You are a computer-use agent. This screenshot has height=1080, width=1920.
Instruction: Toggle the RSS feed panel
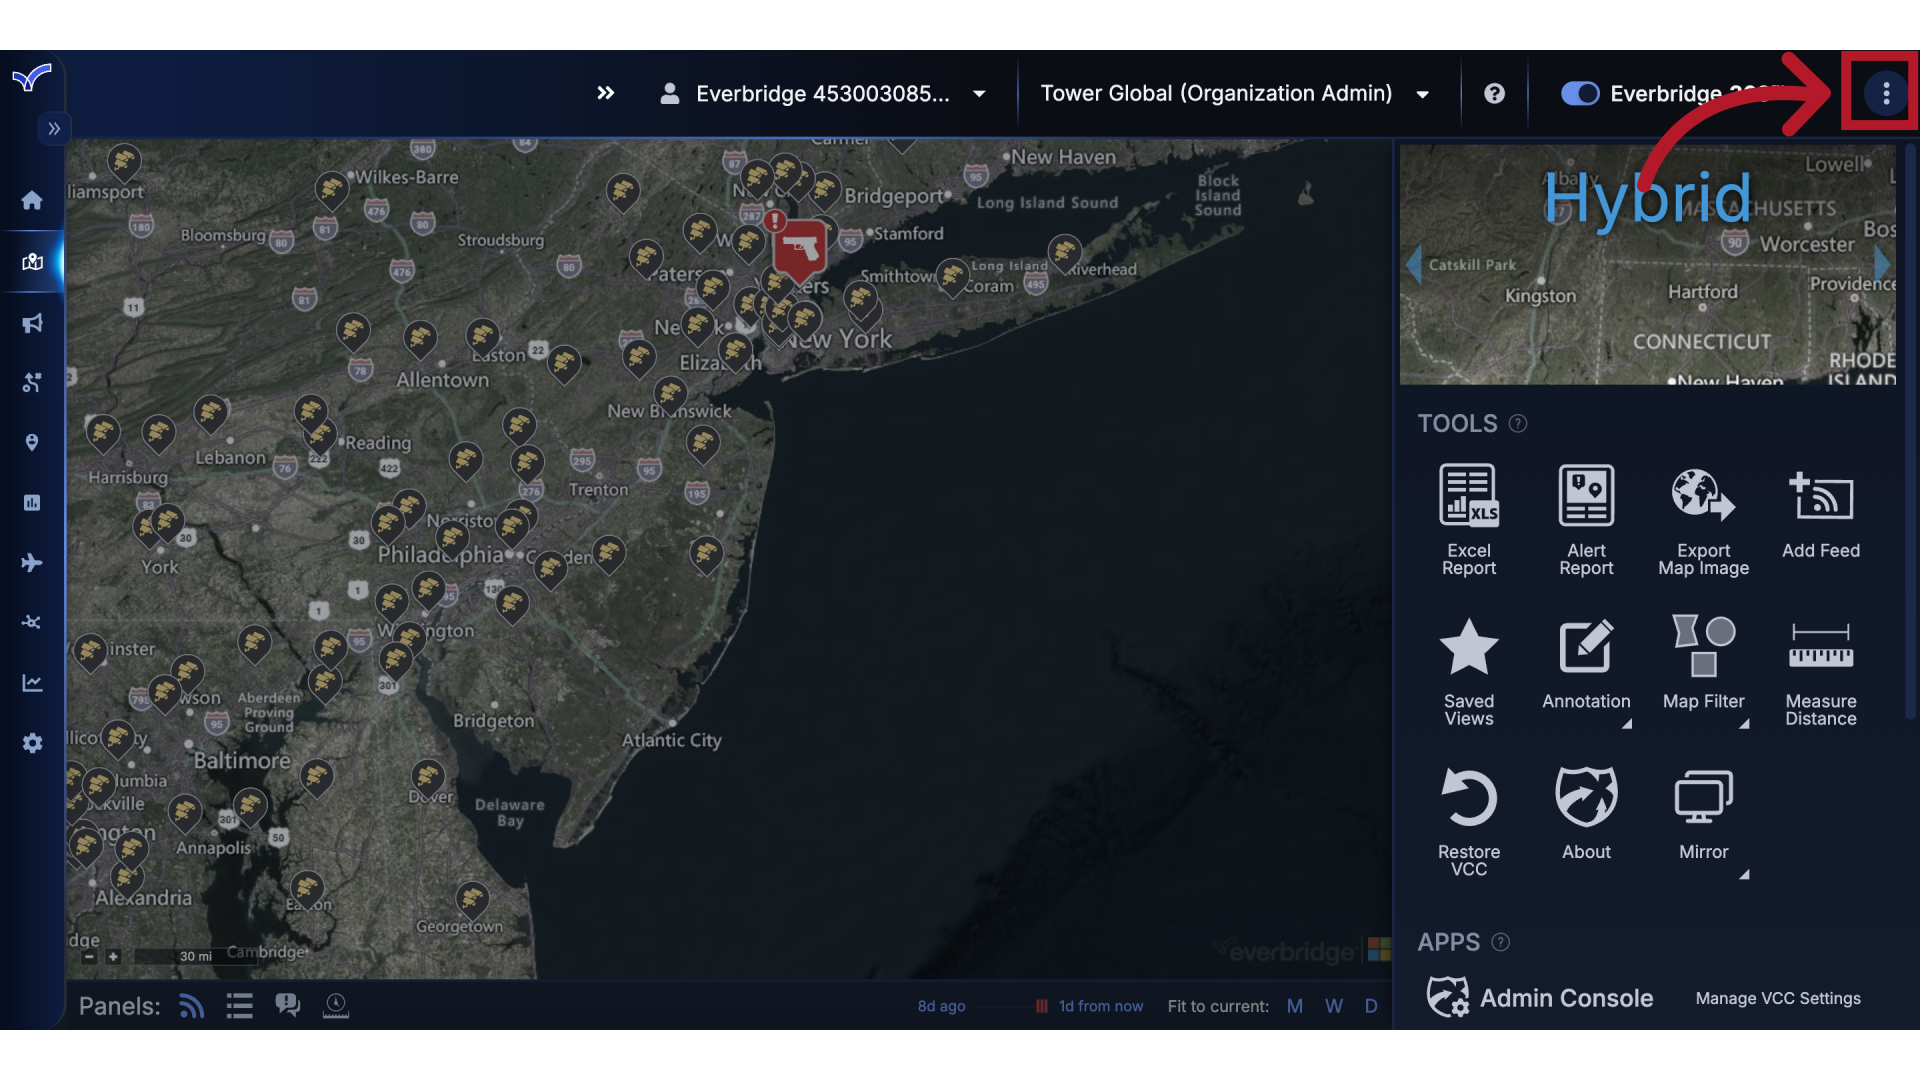pyautogui.click(x=191, y=1006)
